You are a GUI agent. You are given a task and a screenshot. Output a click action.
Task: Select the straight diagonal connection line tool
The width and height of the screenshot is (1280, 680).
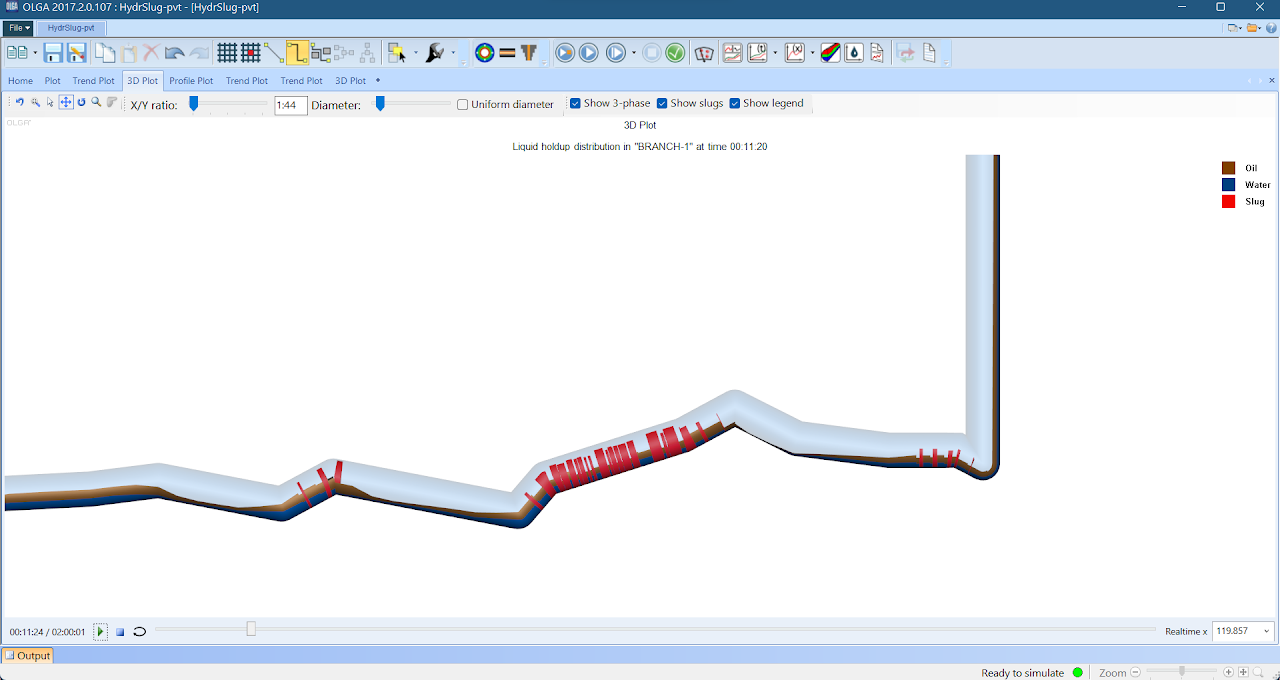(x=274, y=53)
